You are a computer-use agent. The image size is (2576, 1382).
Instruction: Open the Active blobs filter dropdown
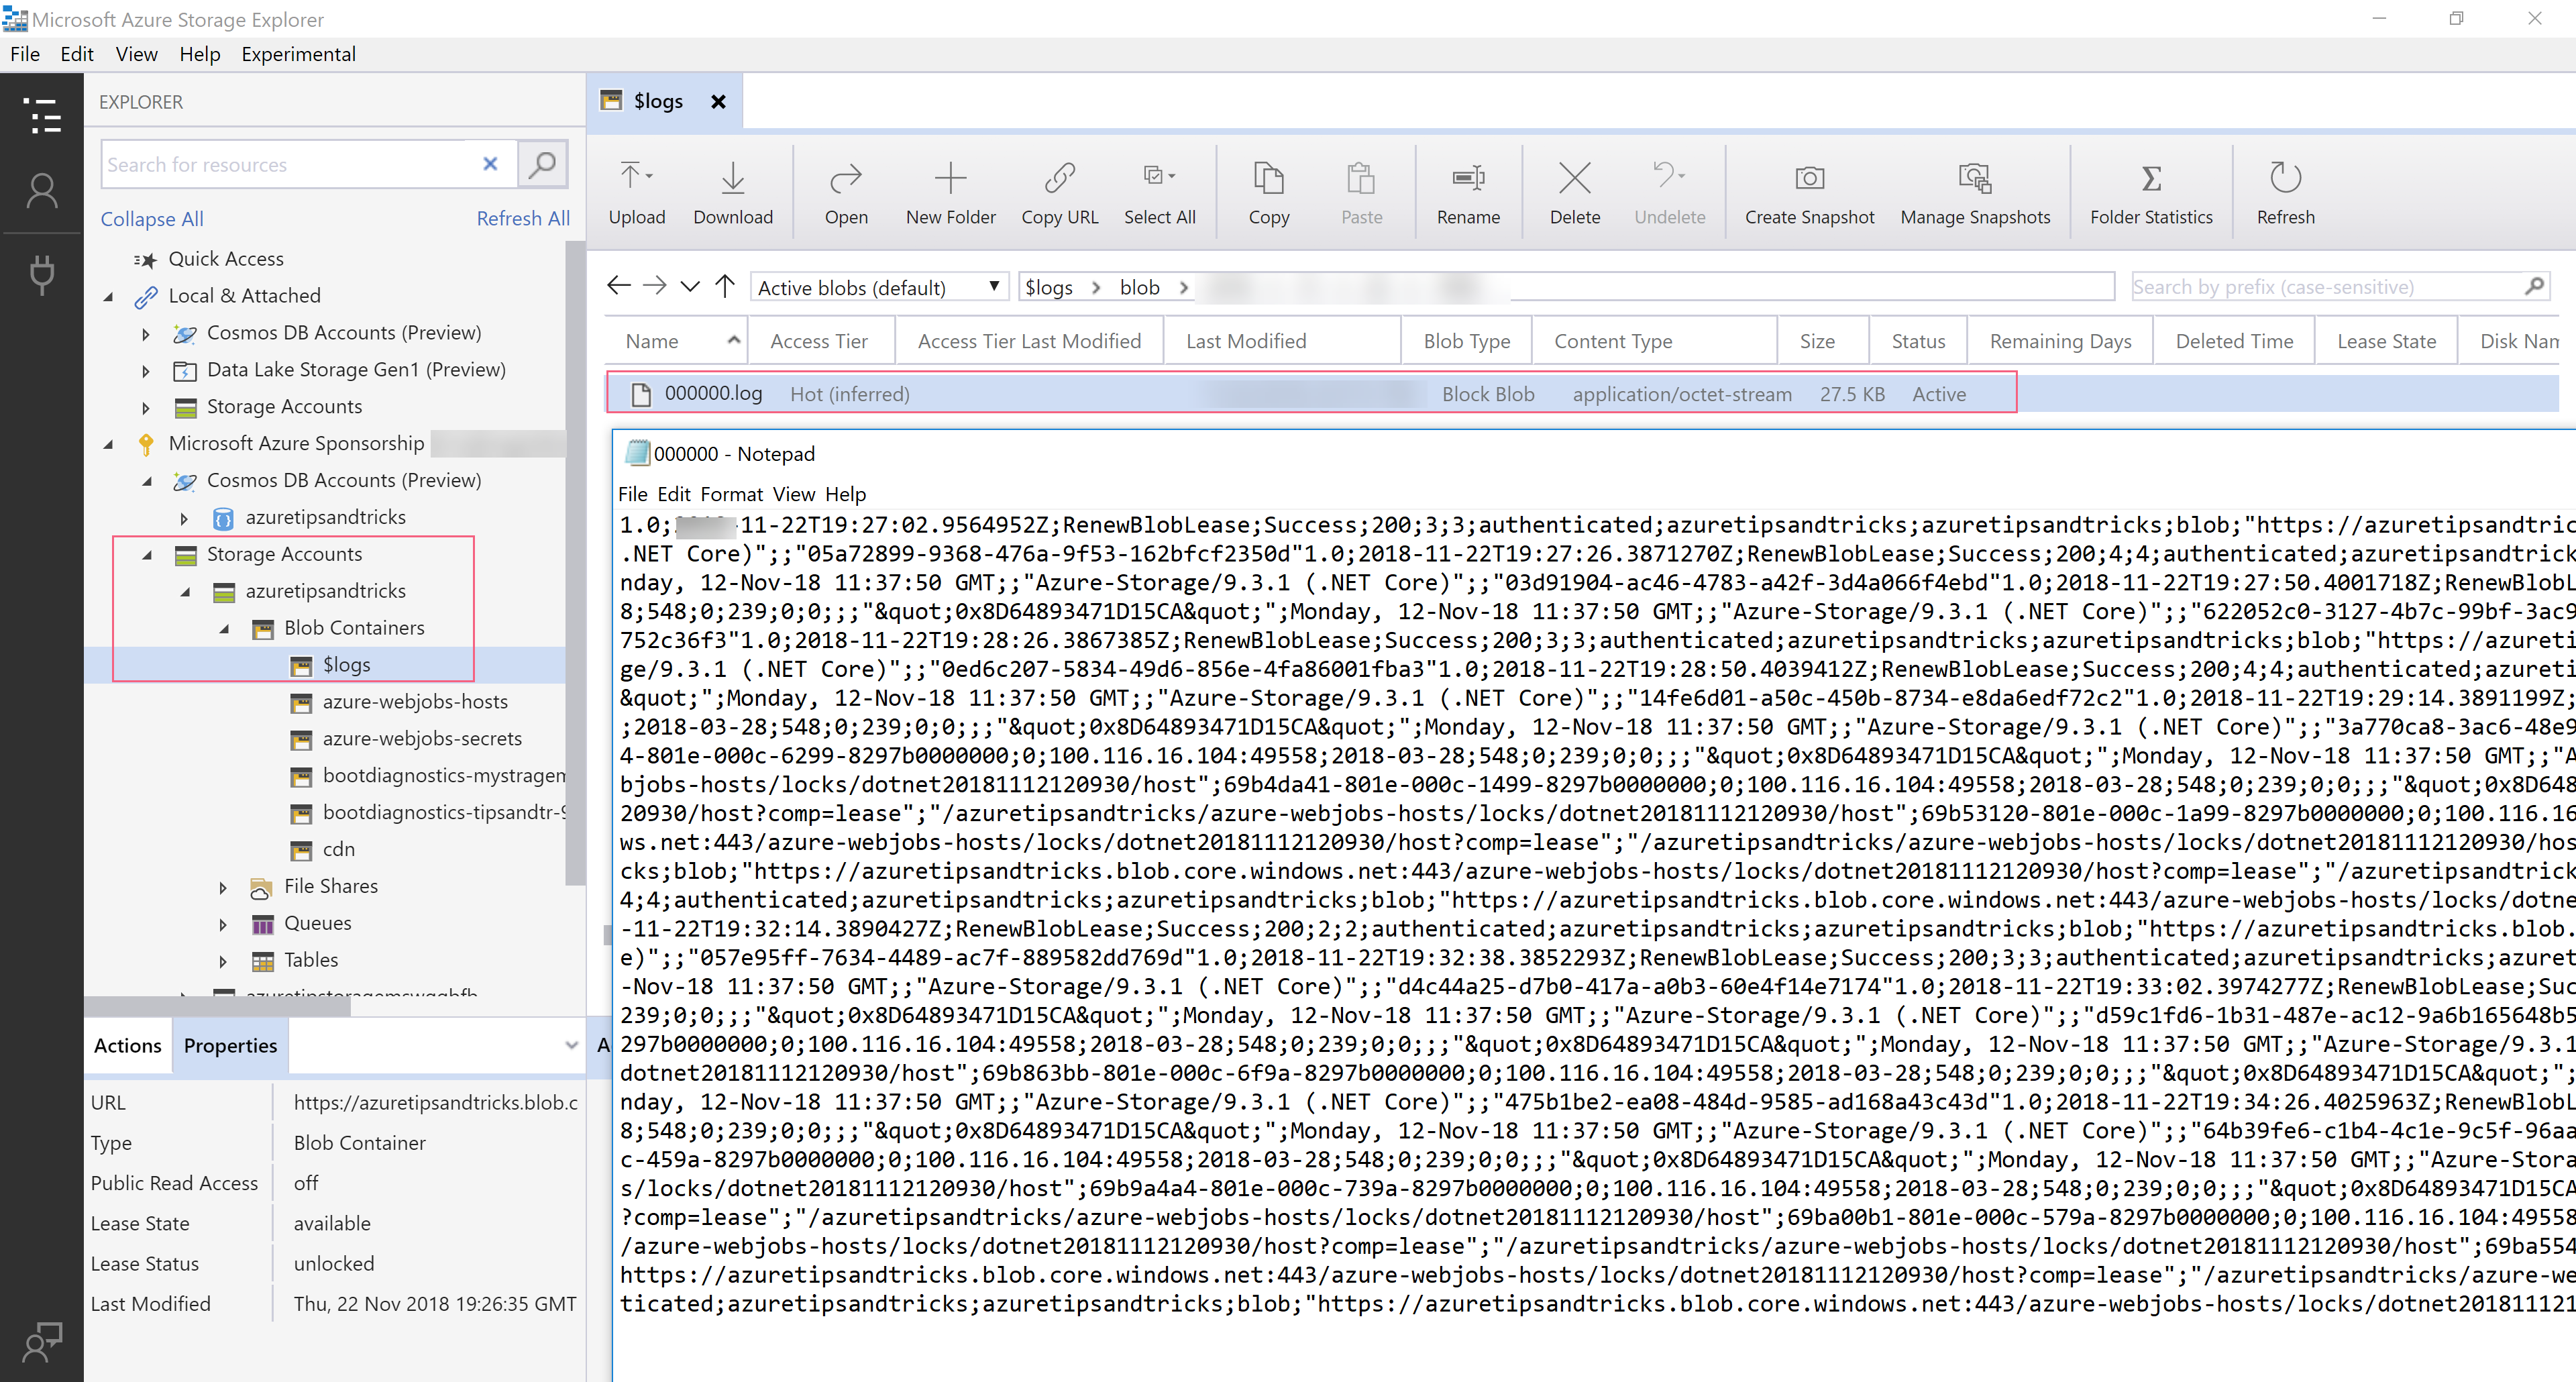[x=879, y=288]
